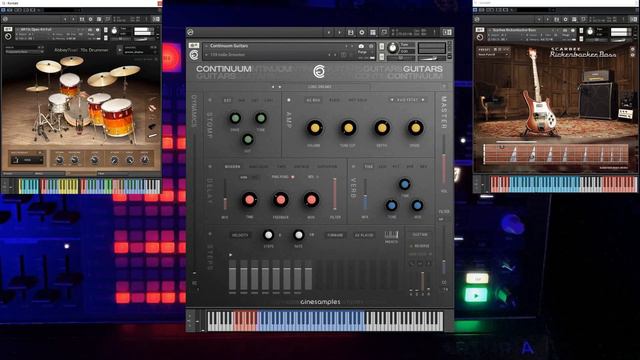Select the second delay type tab after Modern

pyautogui.click(x=259, y=167)
